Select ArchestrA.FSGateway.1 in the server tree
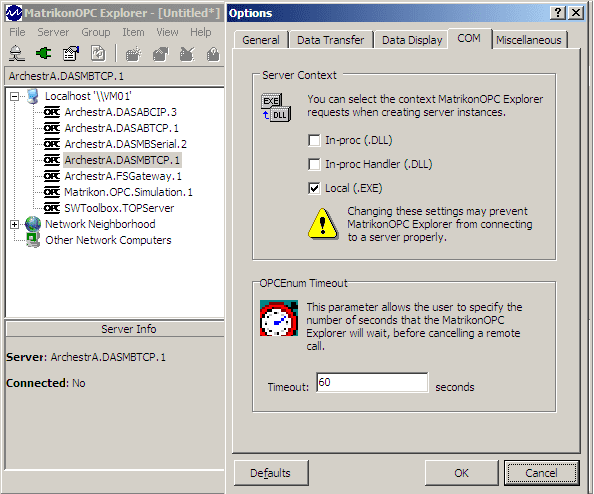Screen dimensions: 594x494 click(x=123, y=176)
